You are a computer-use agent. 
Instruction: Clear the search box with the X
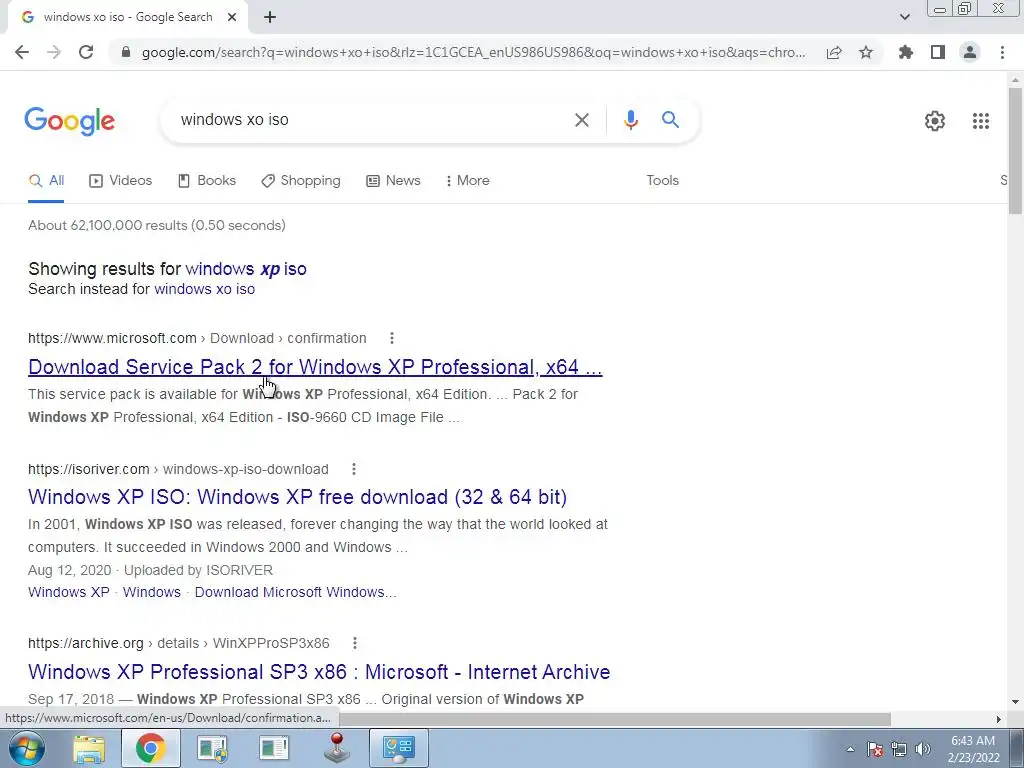click(581, 120)
